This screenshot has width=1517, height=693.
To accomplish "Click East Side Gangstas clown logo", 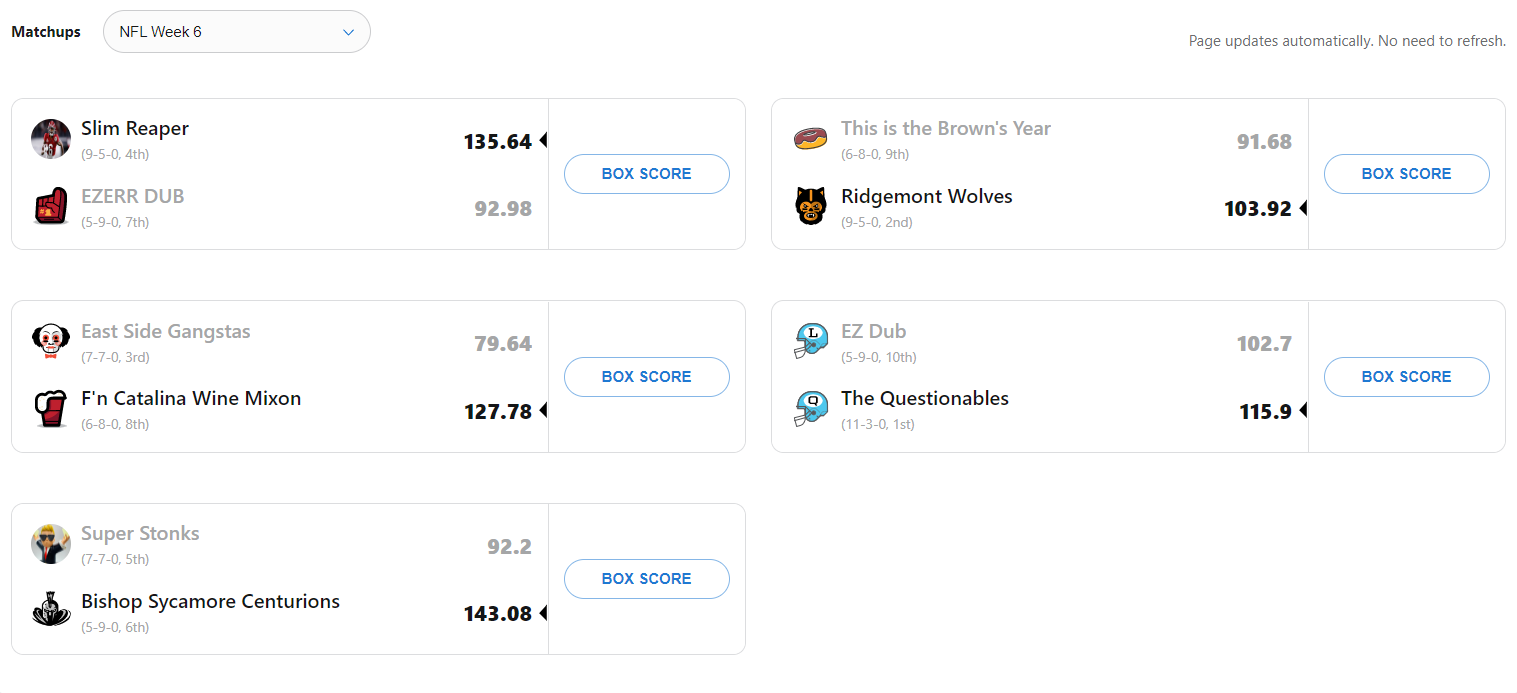I will [50, 342].
